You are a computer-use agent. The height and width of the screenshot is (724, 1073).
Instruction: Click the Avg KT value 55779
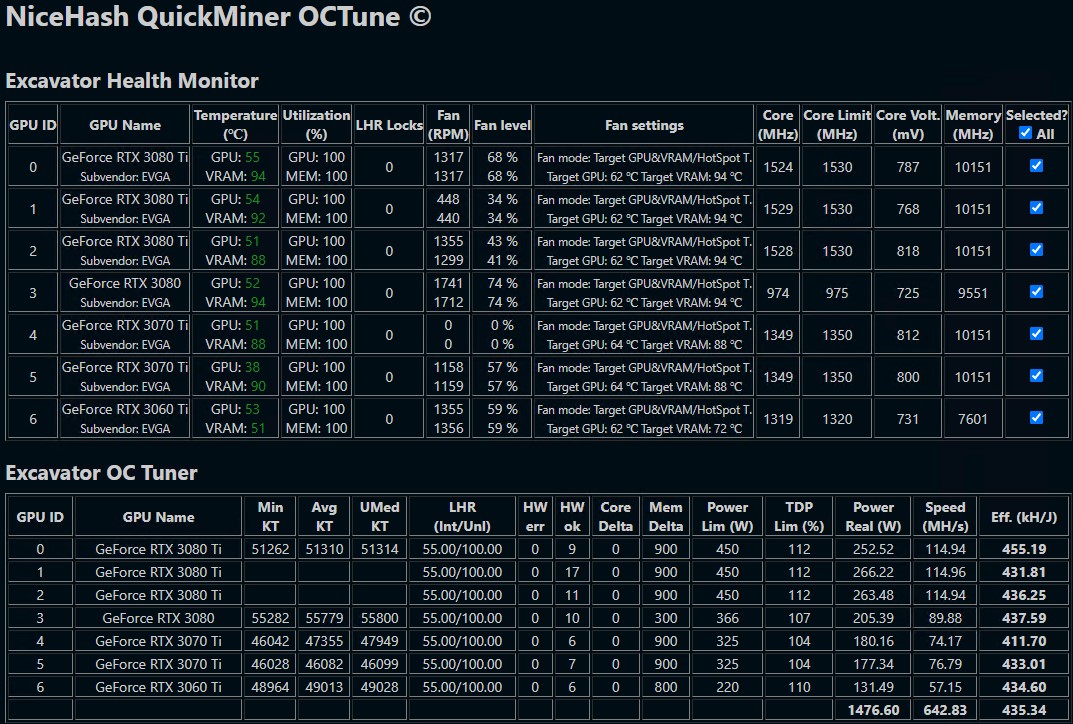pyautogui.click(x=324, y=618)
